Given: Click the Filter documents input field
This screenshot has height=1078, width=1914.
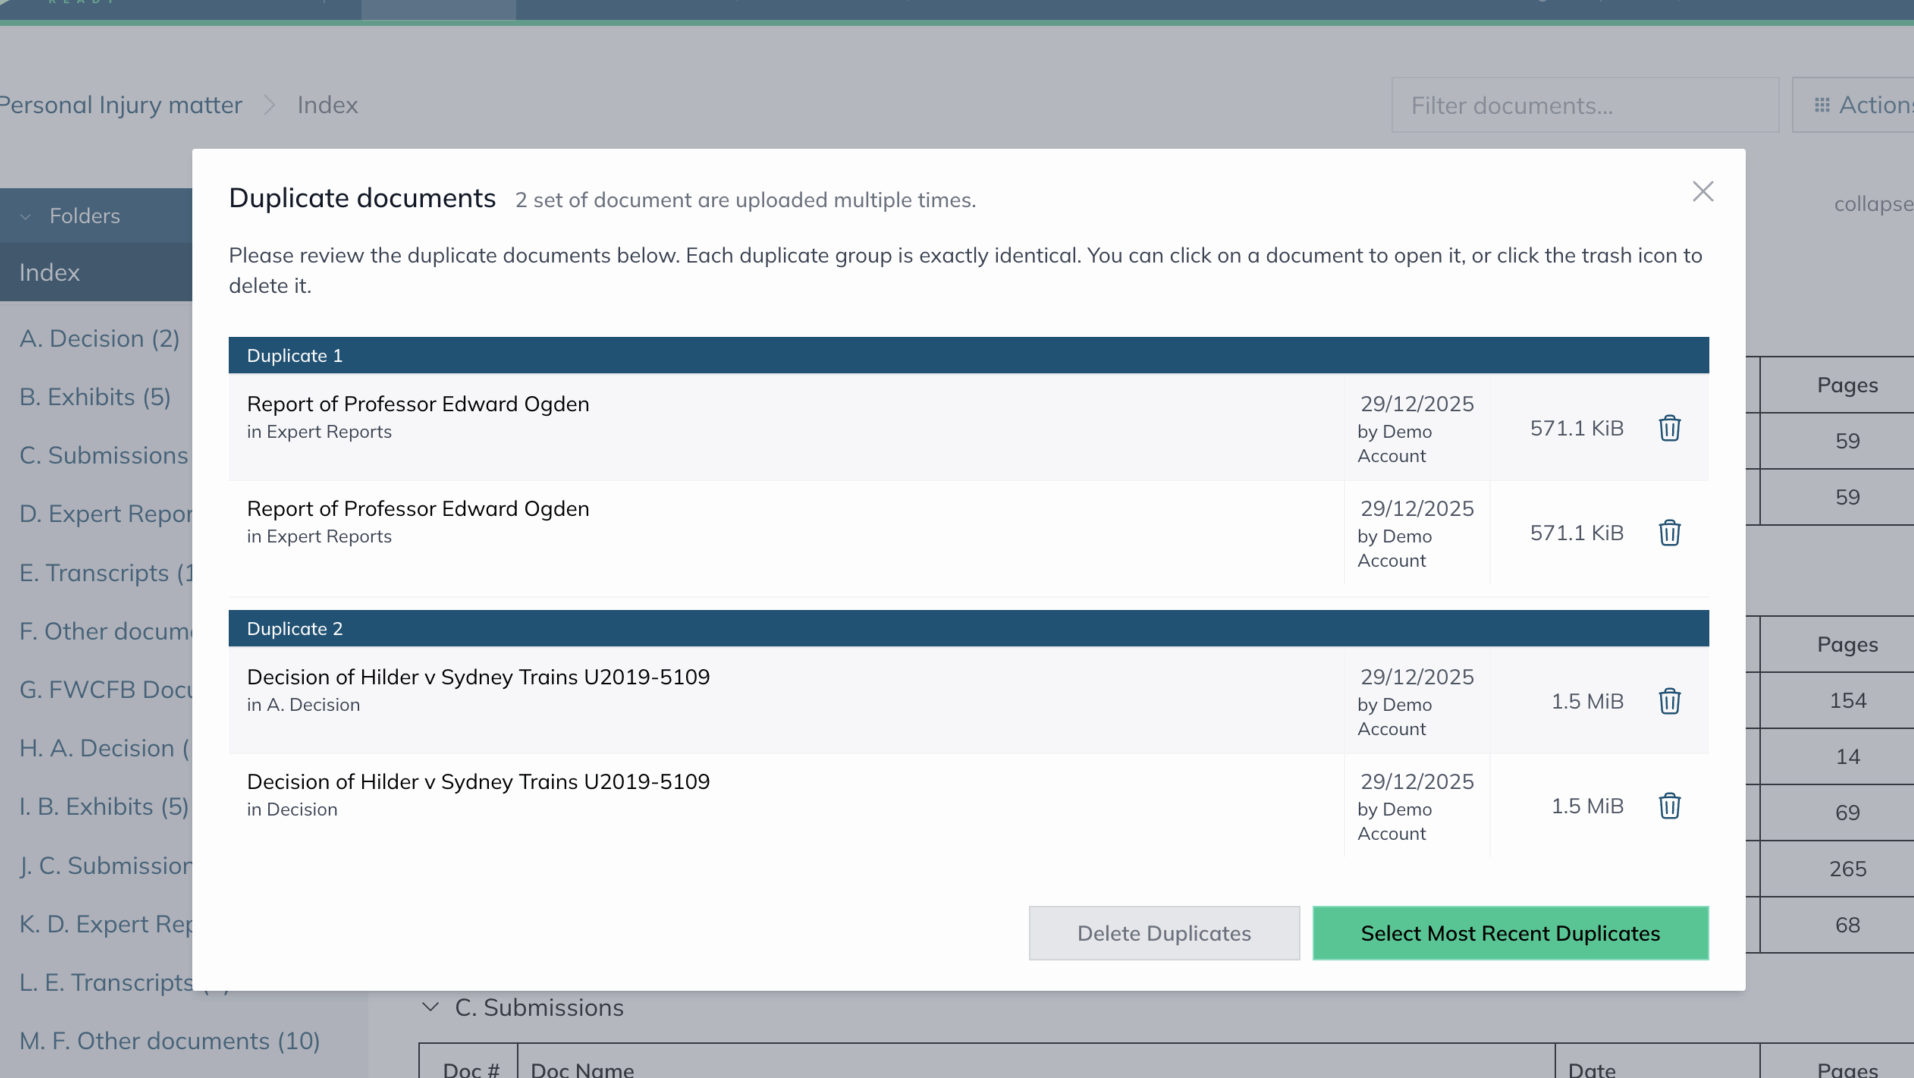Looking at the screenshot, I should 1584,105.
